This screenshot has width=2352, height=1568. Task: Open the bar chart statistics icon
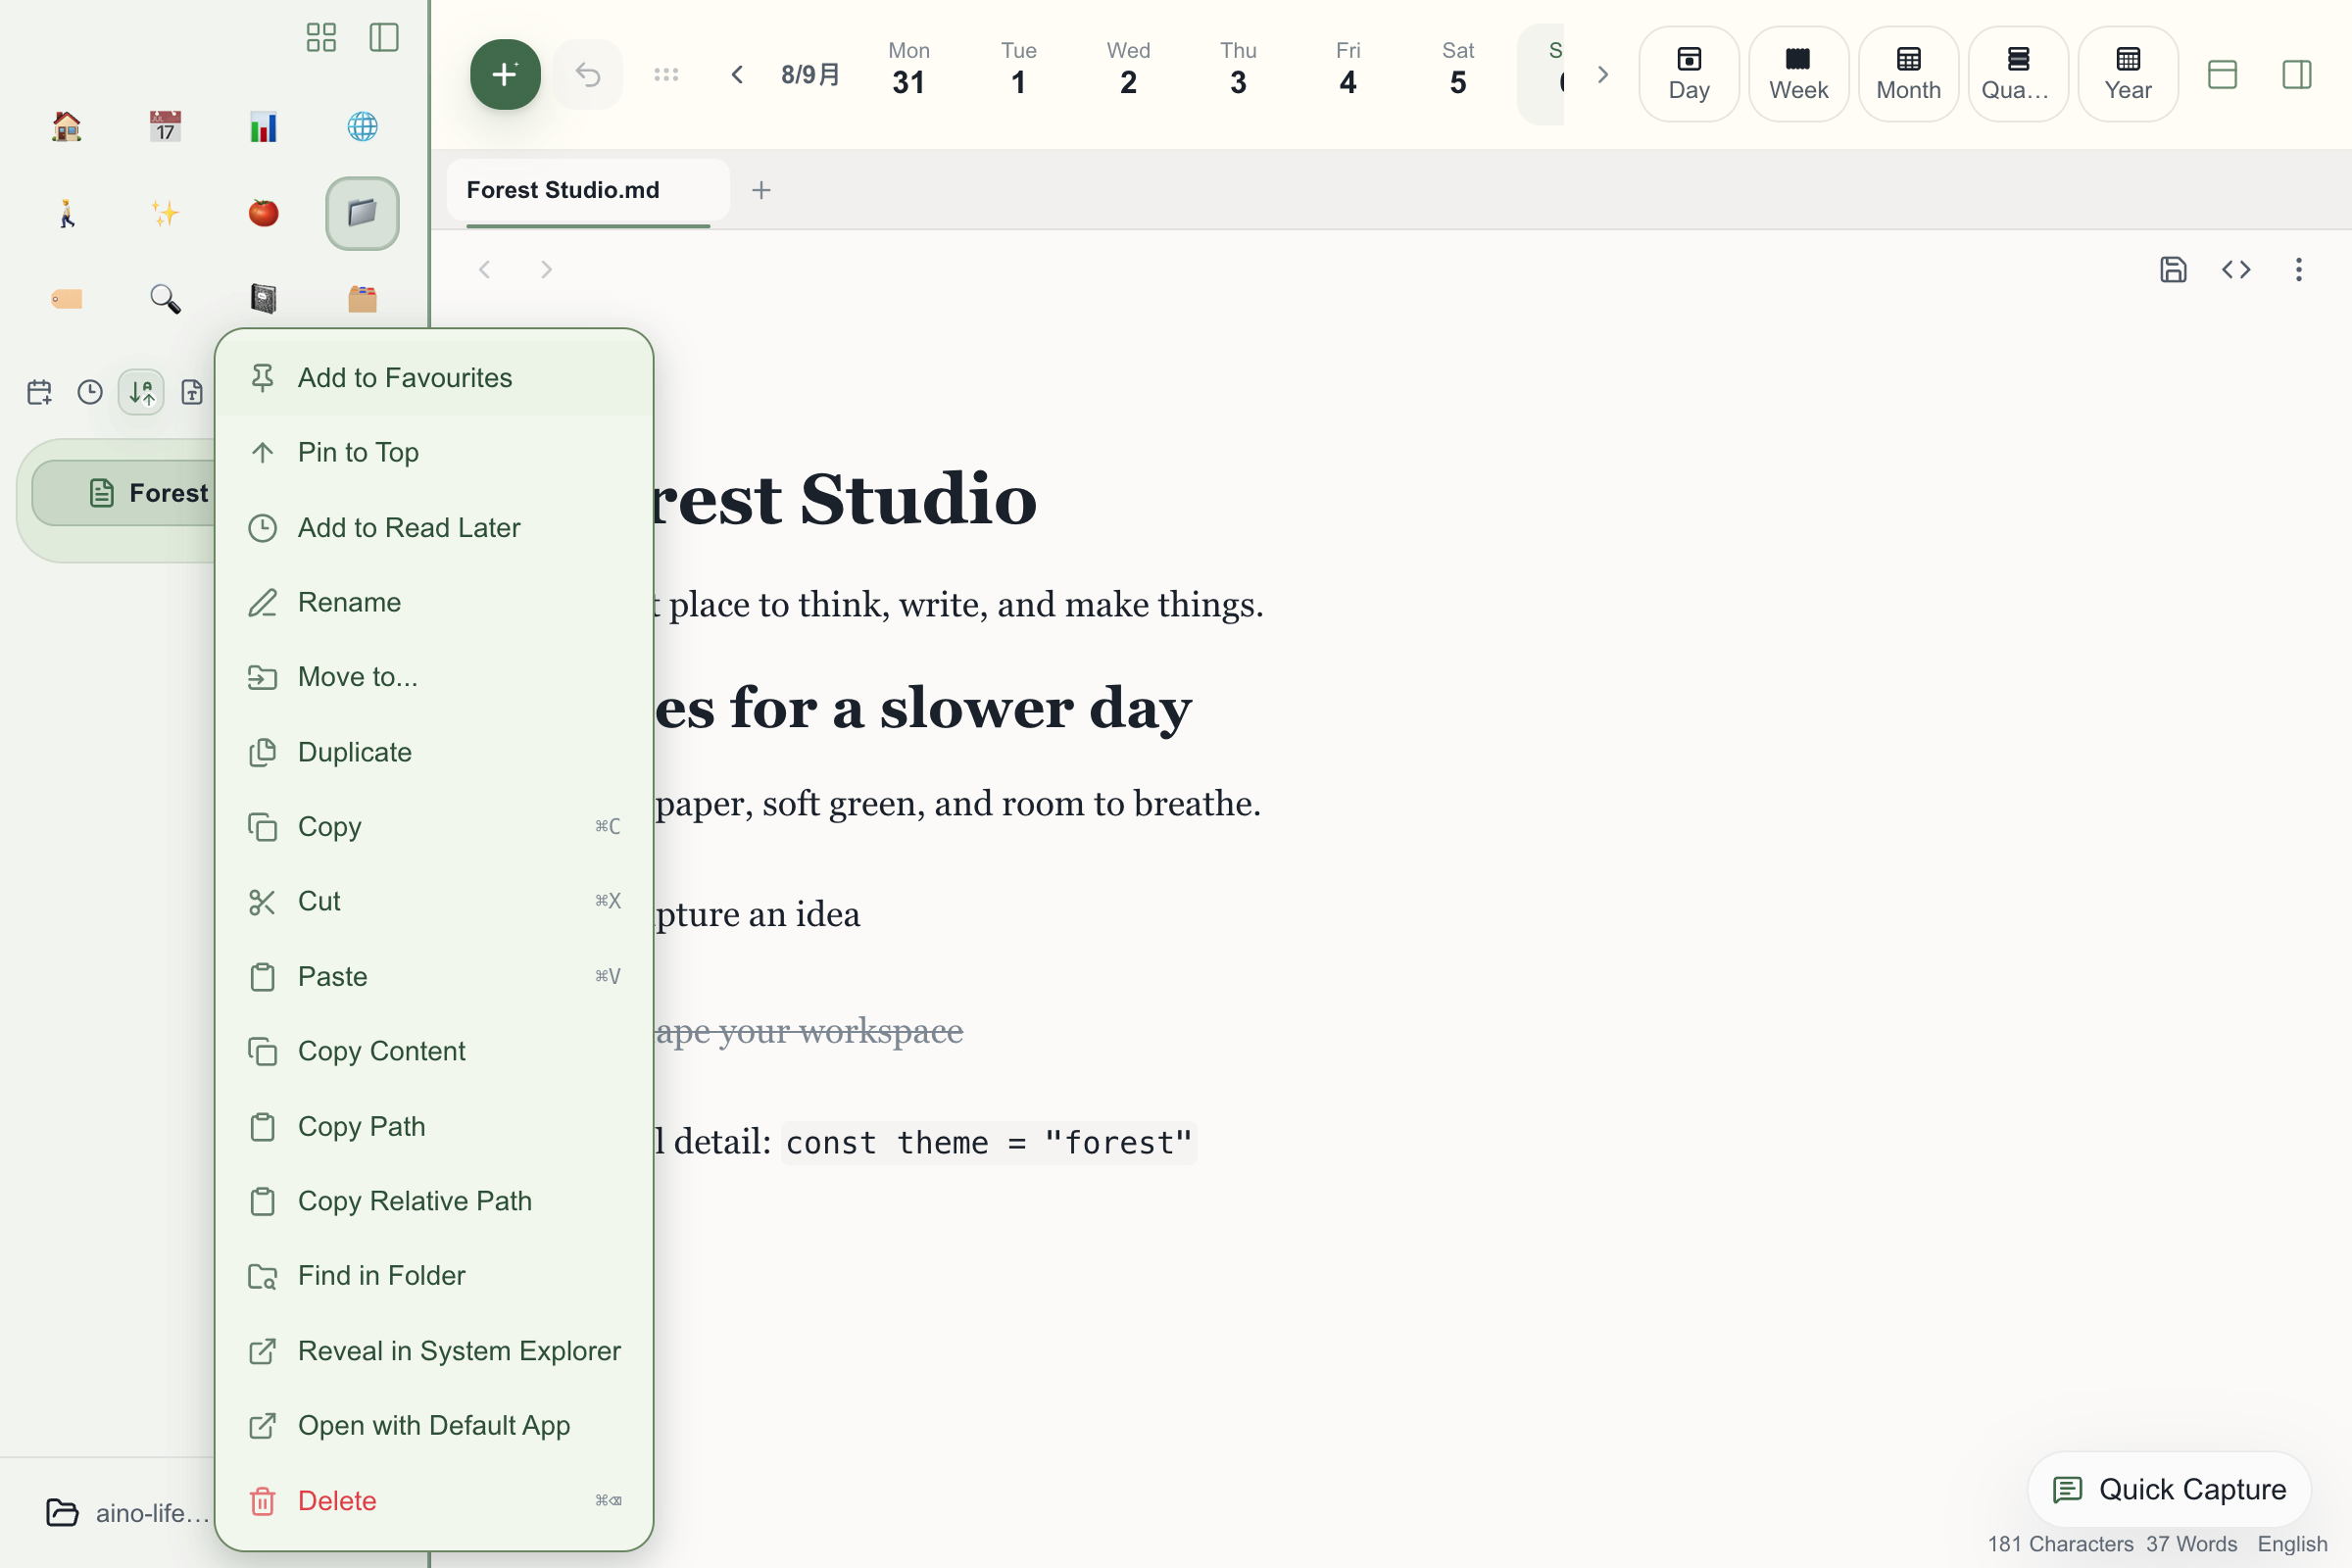pos(263,127)
